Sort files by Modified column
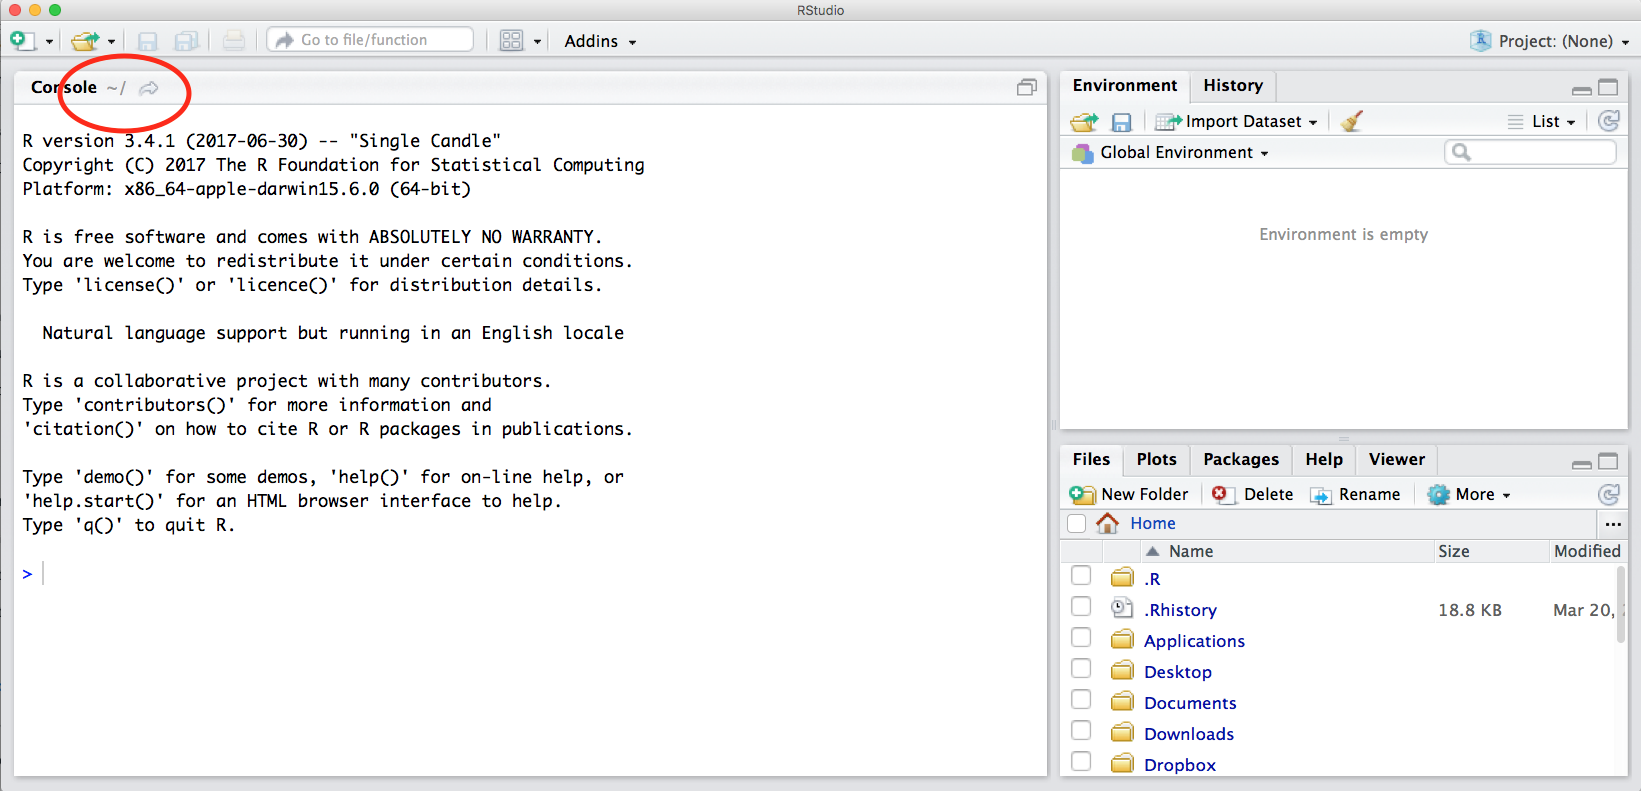Screen dimensions: 1641x791 (1587, 552)
